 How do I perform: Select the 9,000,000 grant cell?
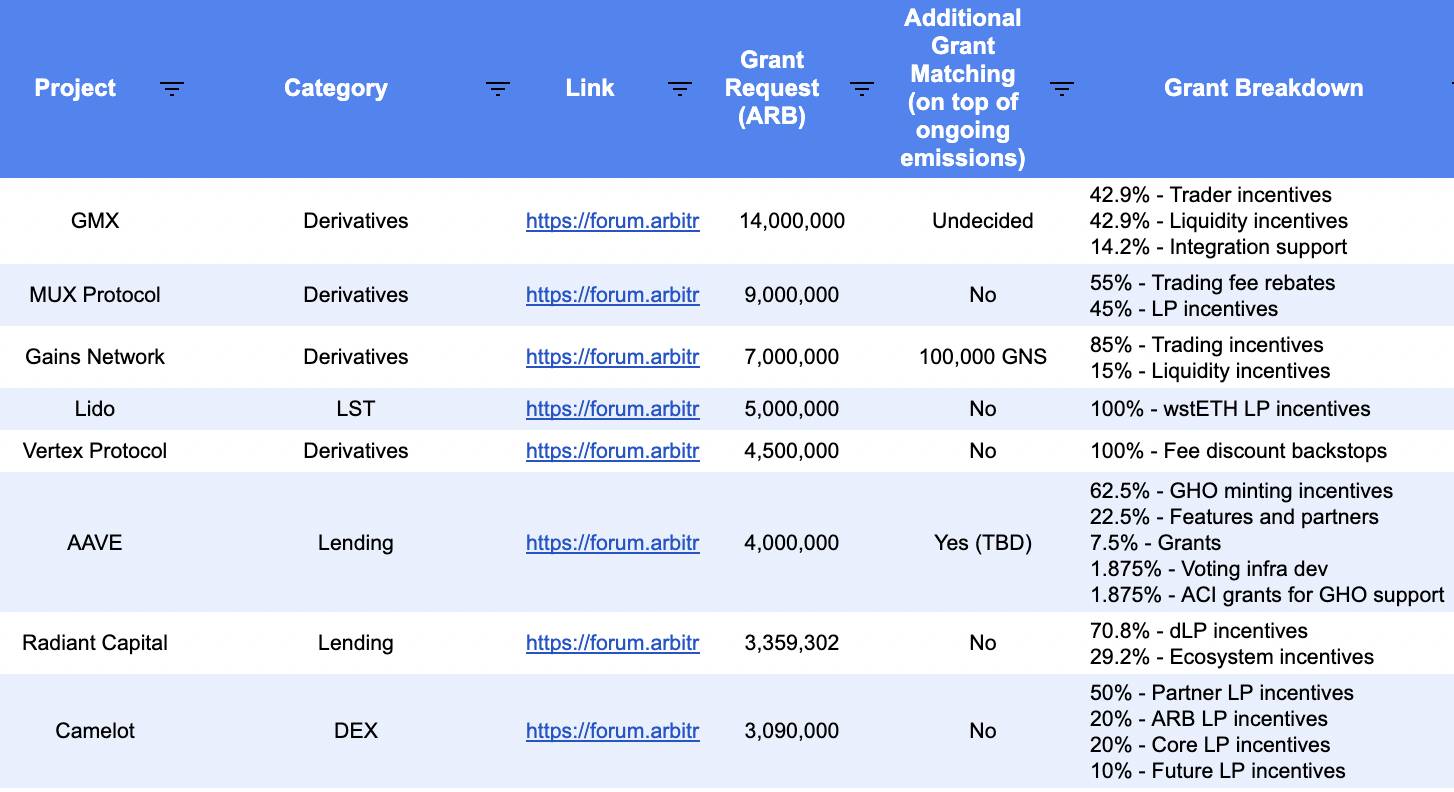coord(792,295)
